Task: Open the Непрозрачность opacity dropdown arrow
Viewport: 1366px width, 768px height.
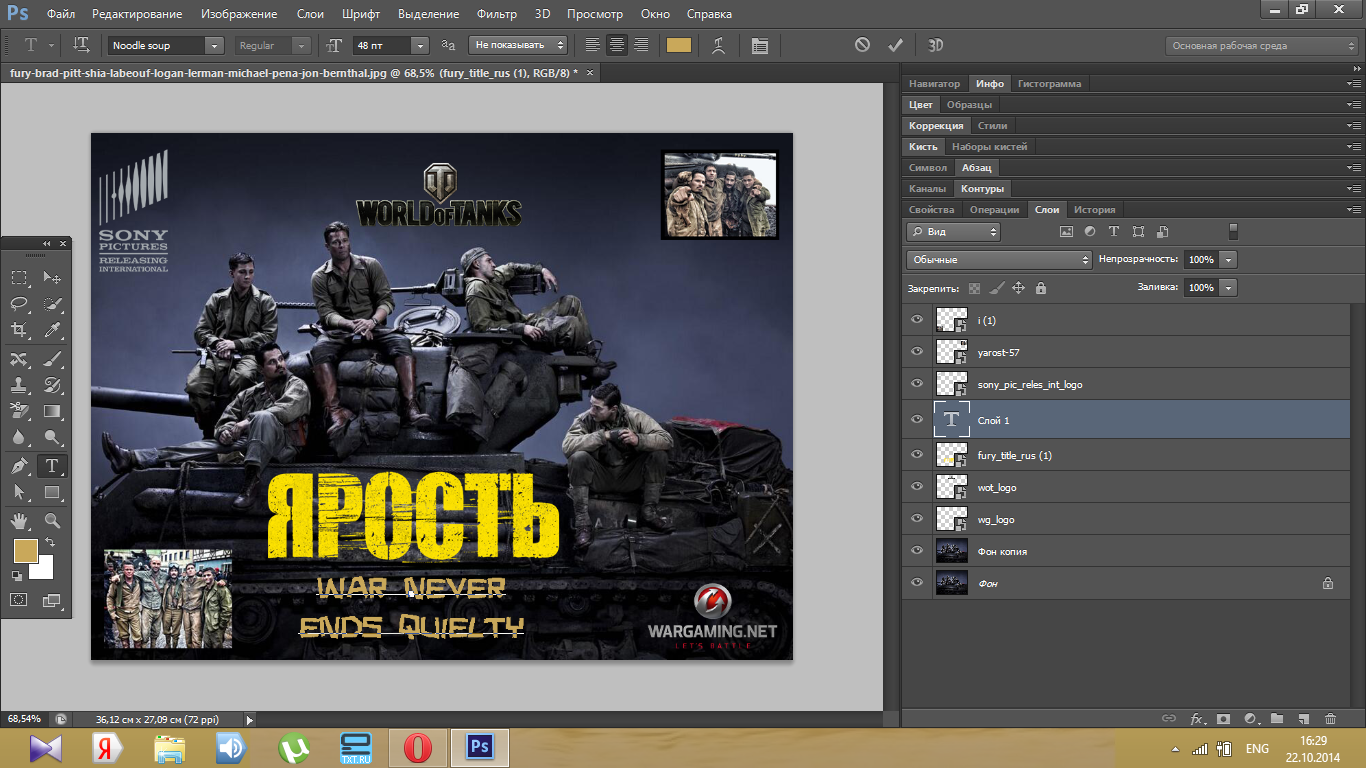Action: (x=1228, y=259)
